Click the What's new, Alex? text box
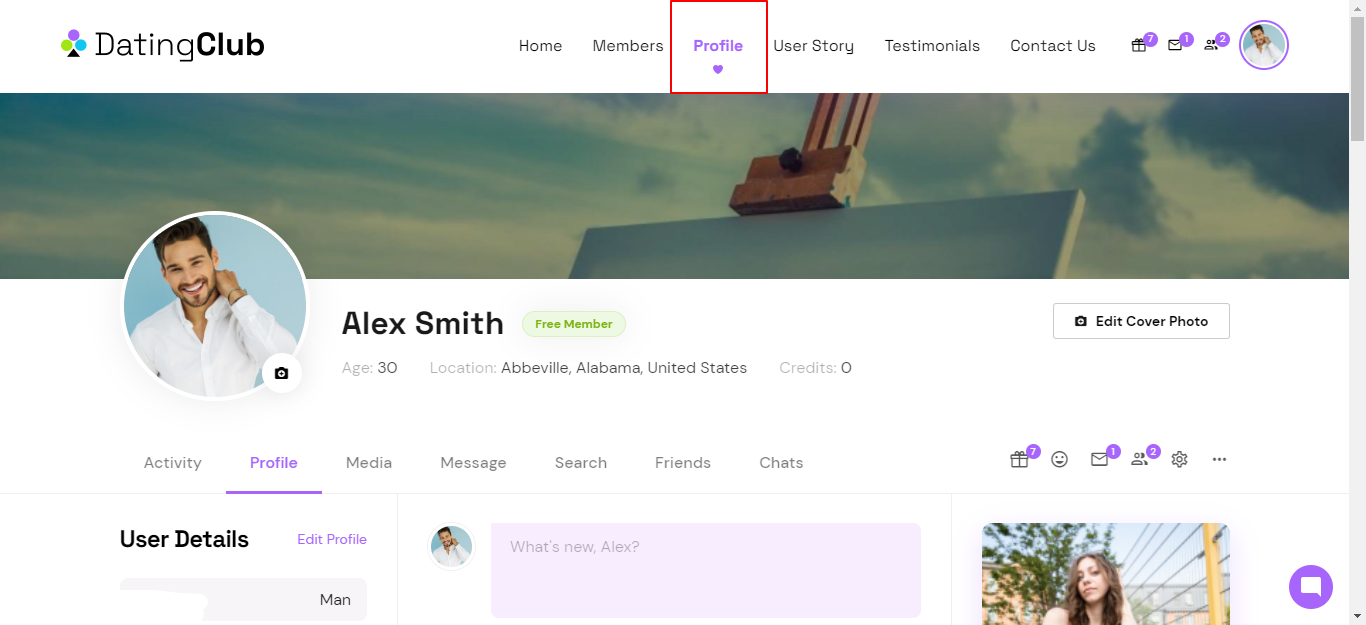The width and height of the screenshot is (1366, 625). tap(706, 570)
